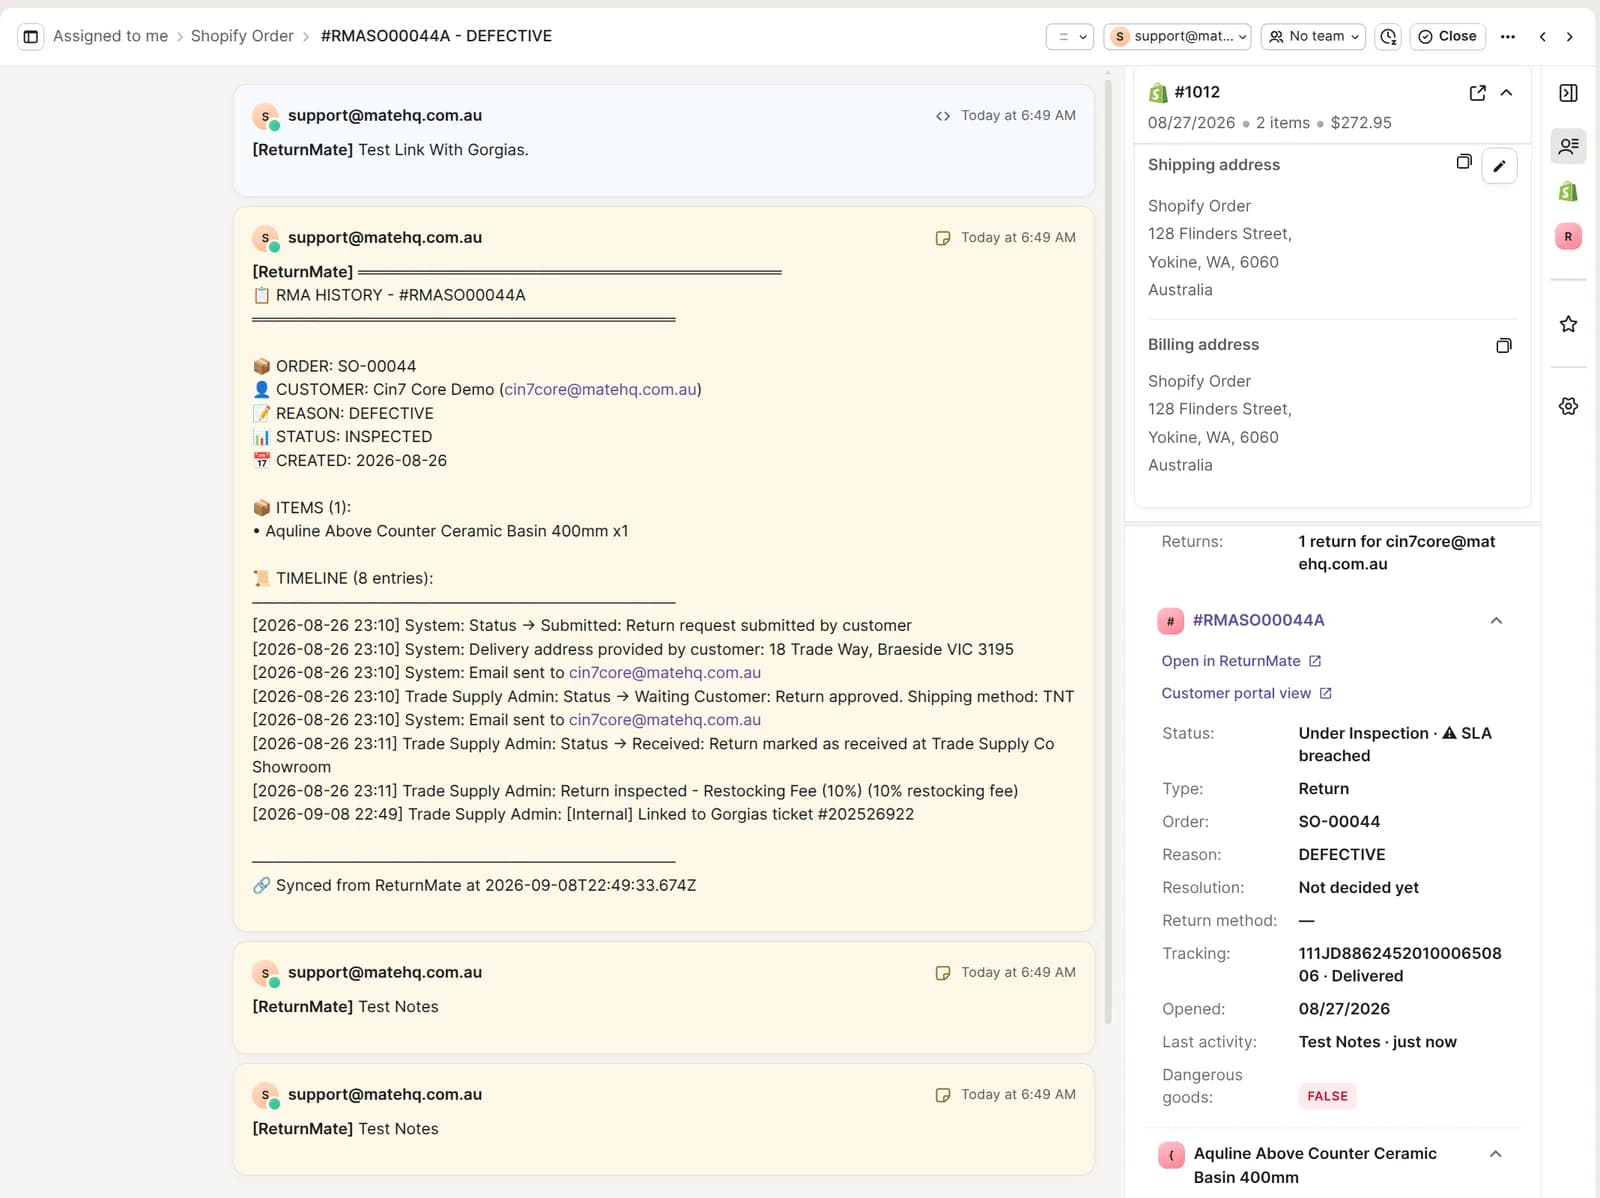Open the settings gear sidebar icon
Viewport: 1600px width, 1198px height.
(x=1568, y=406)
